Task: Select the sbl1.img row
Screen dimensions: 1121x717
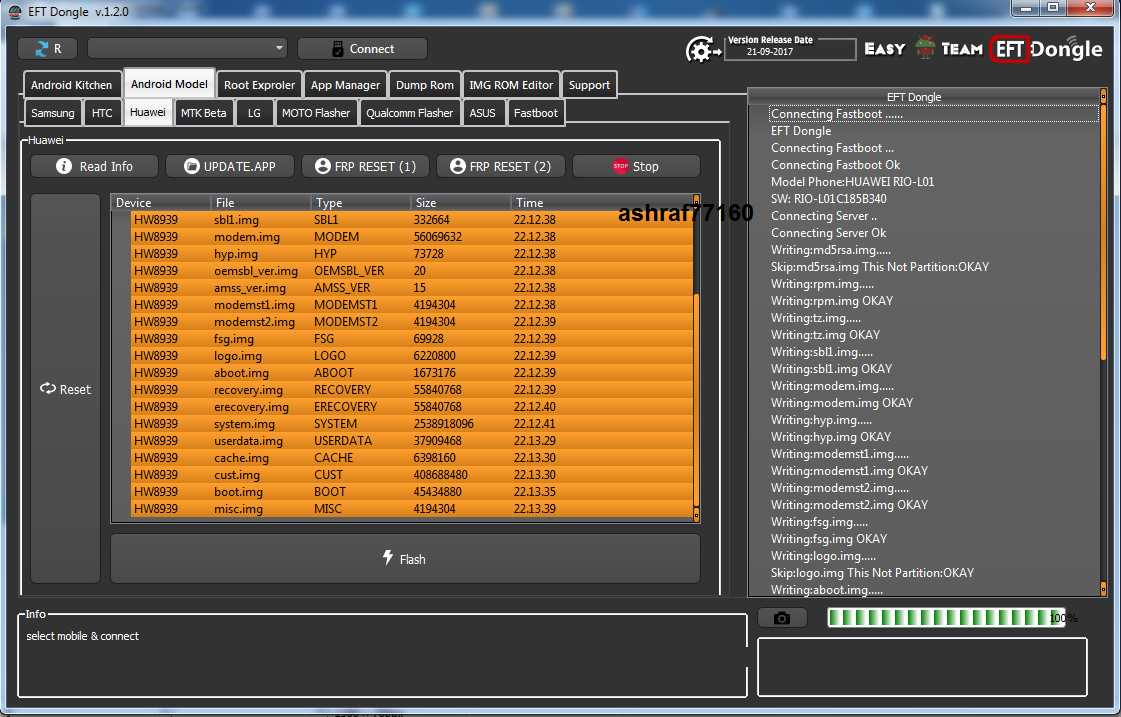Action: pyautogui.click(x=412, y=219)
